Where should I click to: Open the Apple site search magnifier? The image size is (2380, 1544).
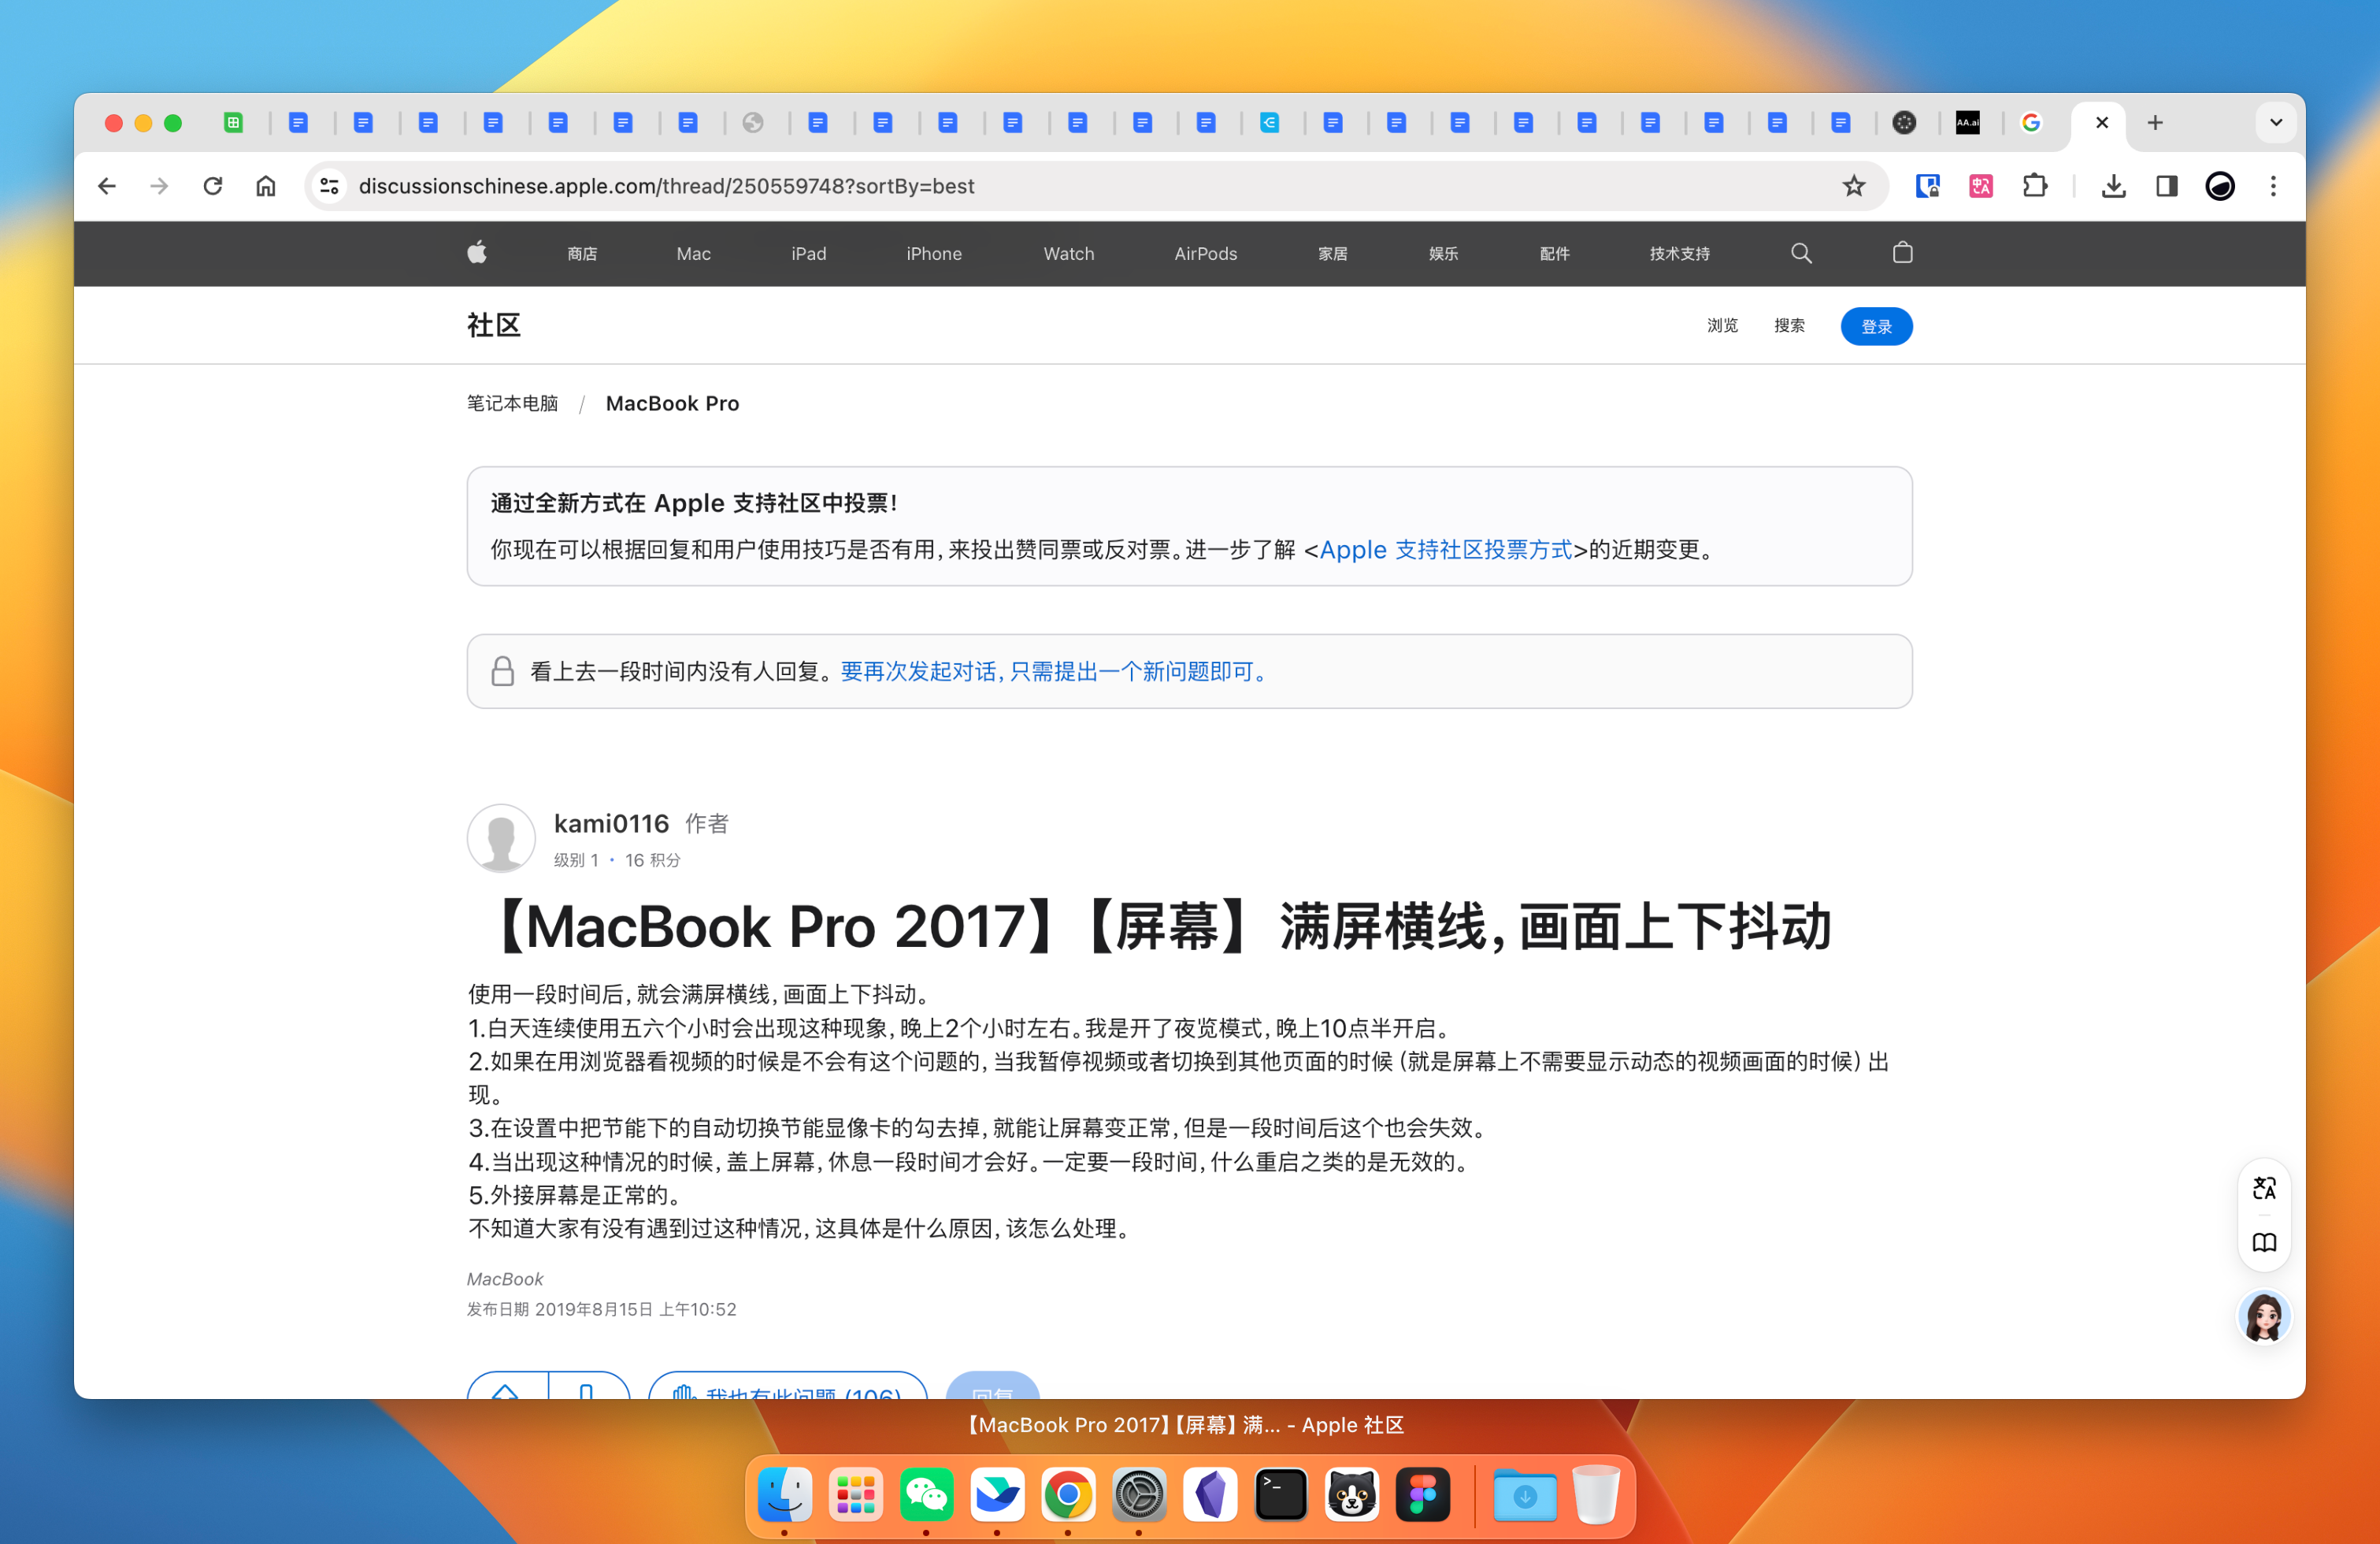click(x=1801, y=253)
